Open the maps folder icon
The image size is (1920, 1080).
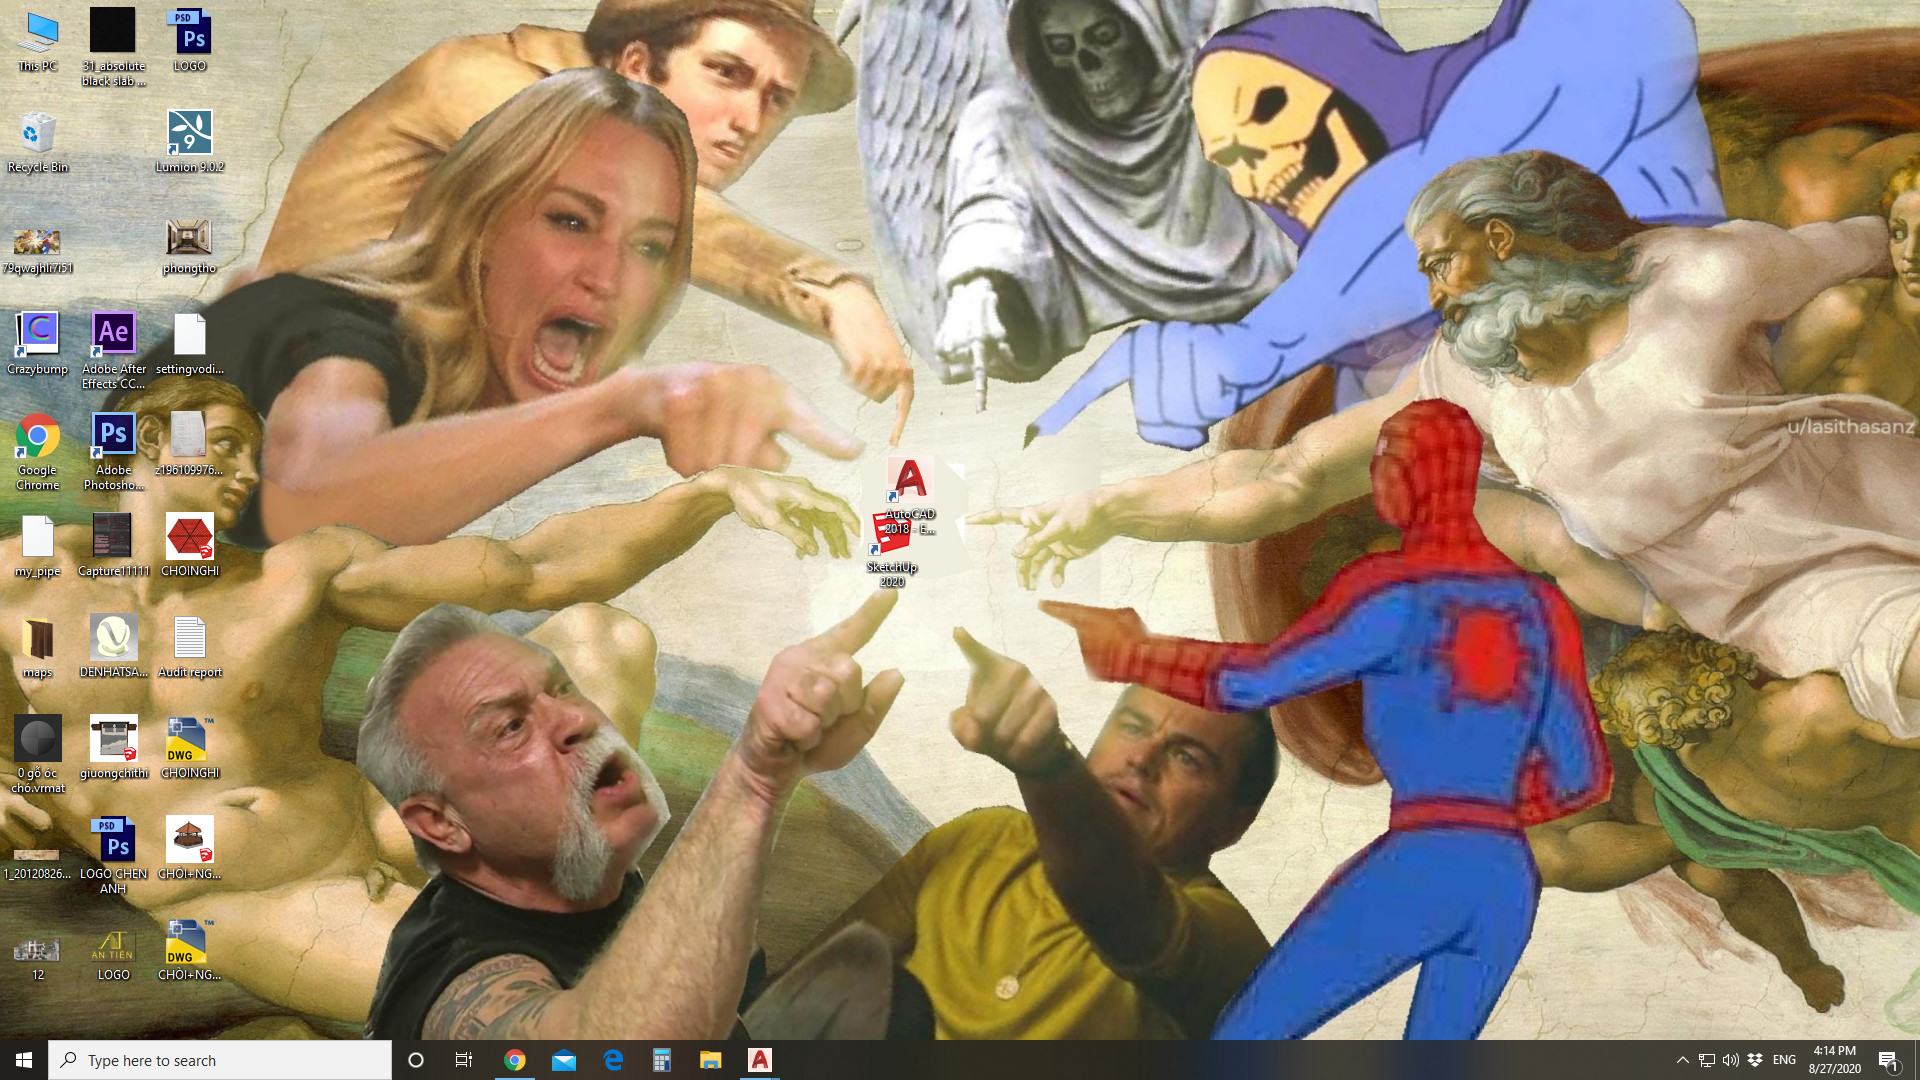click(x=38, y=647)
